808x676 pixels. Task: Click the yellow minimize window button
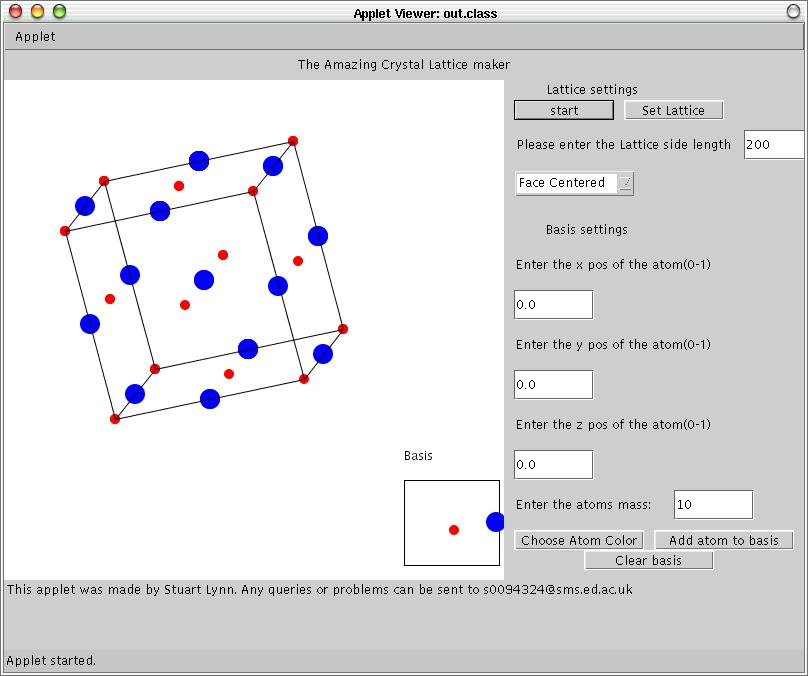coord(37,12)
